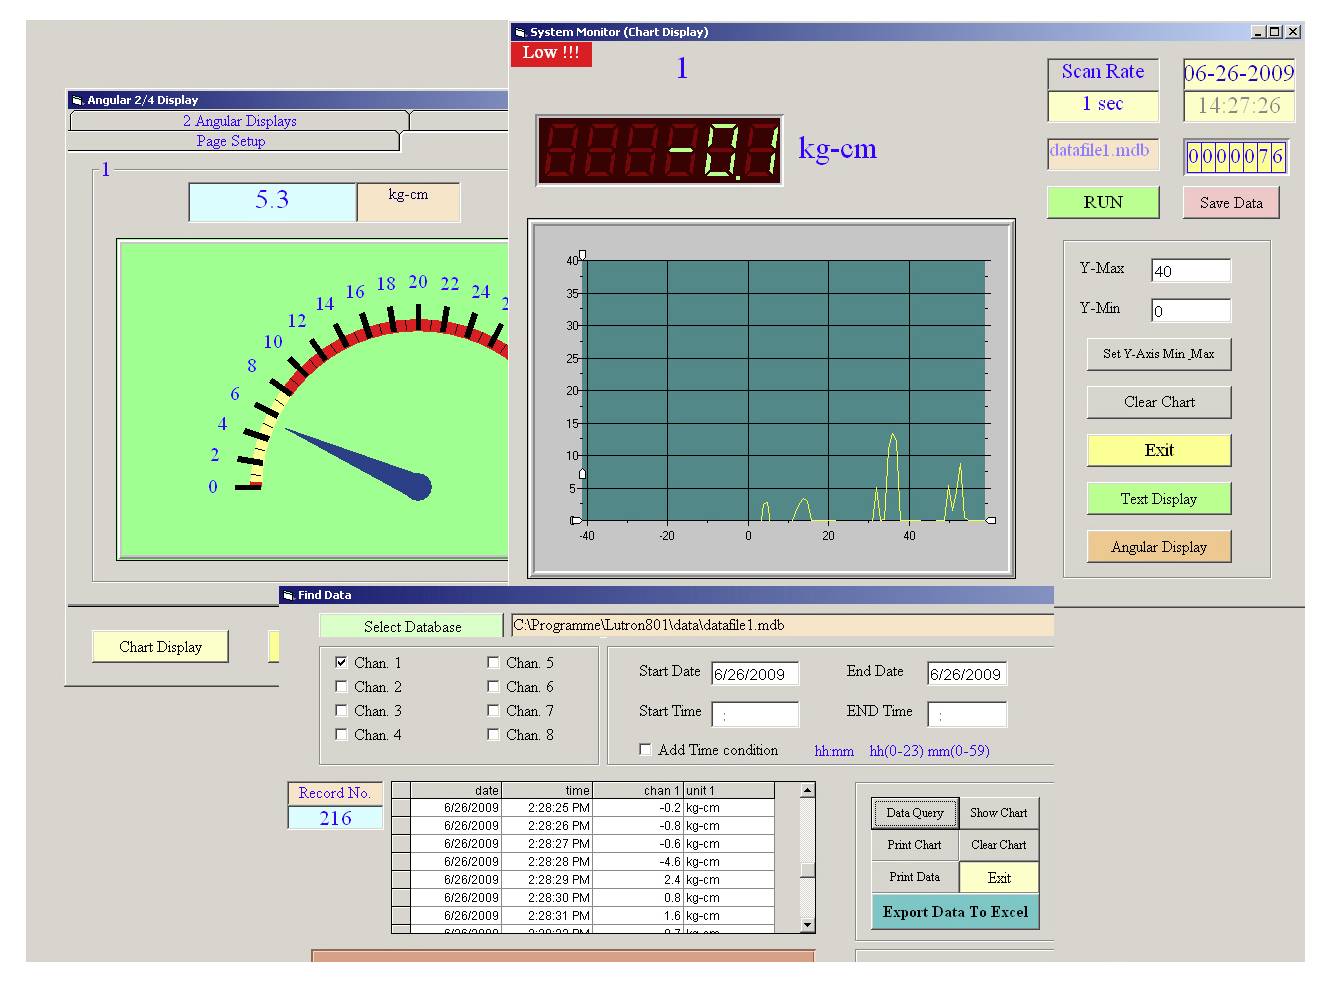Click the data table scrollbar up arrow

[x=808, y=790]
